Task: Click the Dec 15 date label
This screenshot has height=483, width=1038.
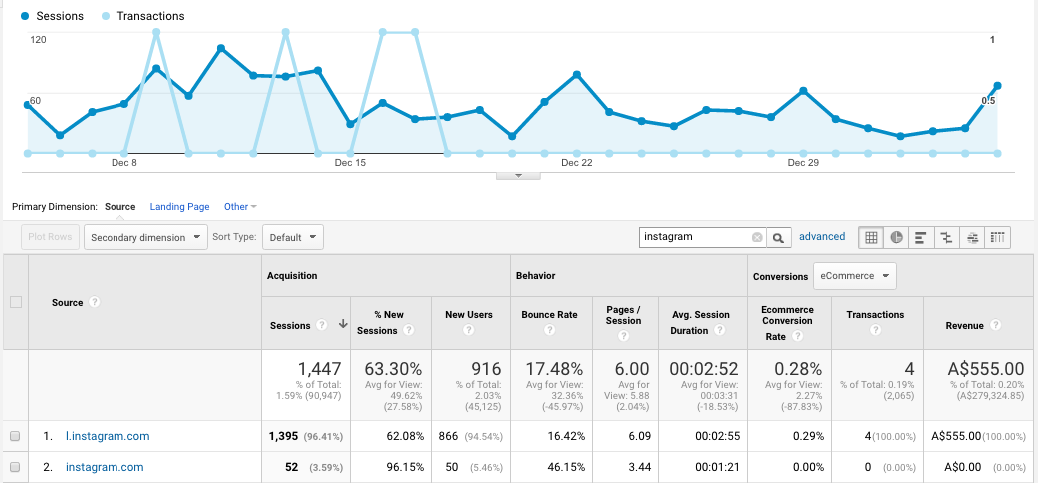Action: click(x=351, y=163)
